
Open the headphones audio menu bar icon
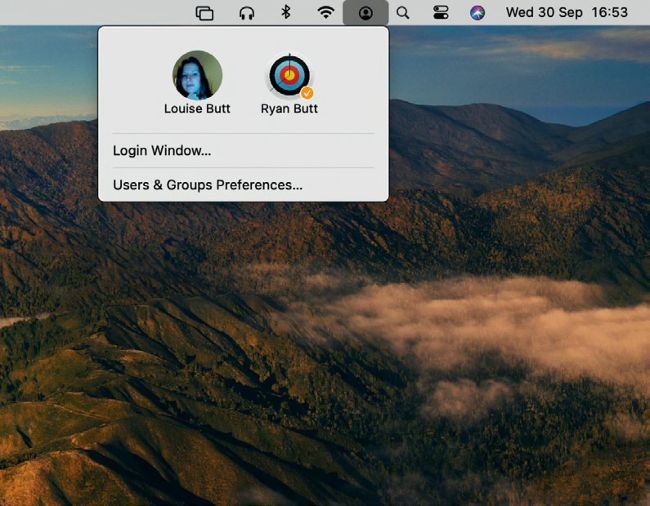click(x=246, y=13)
